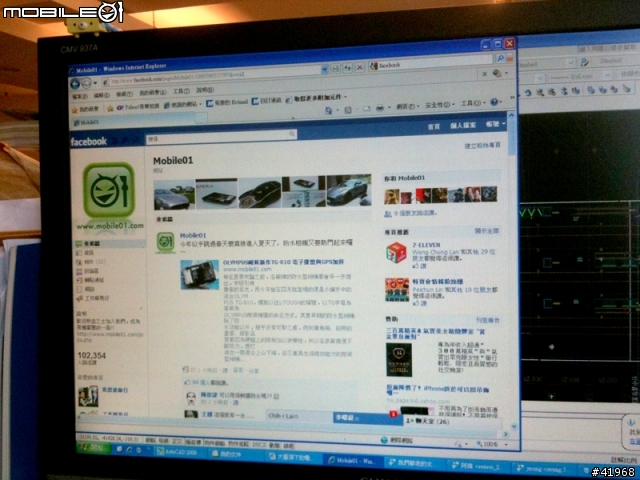Click the green Mobile01 profile logo

coord(109,191)
